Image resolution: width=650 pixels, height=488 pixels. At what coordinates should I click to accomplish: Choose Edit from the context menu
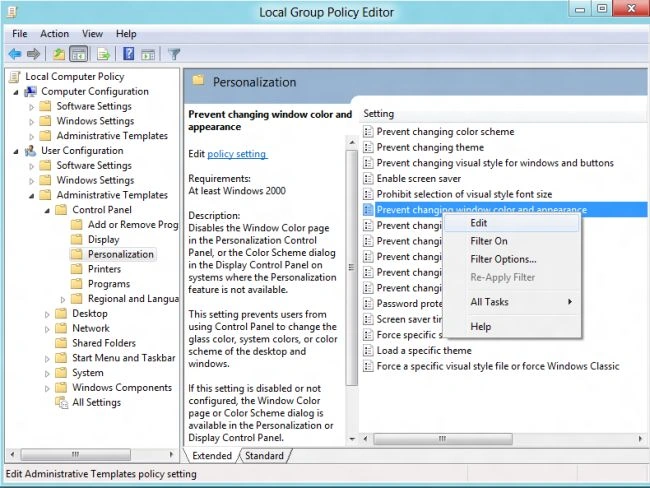pyautogui.click(x=512, y=223)
